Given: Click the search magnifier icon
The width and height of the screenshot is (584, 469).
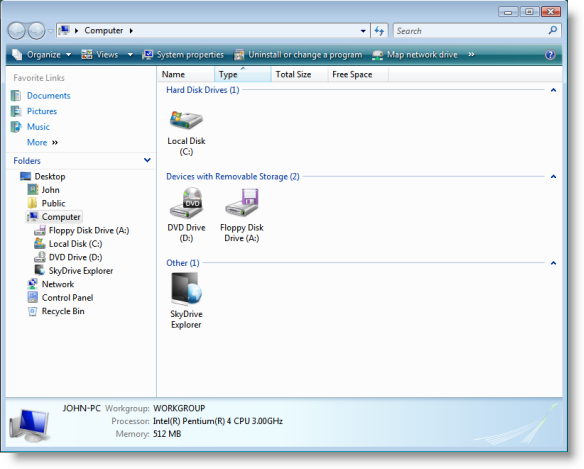Looking at the screenshot, I should [553, 30].
